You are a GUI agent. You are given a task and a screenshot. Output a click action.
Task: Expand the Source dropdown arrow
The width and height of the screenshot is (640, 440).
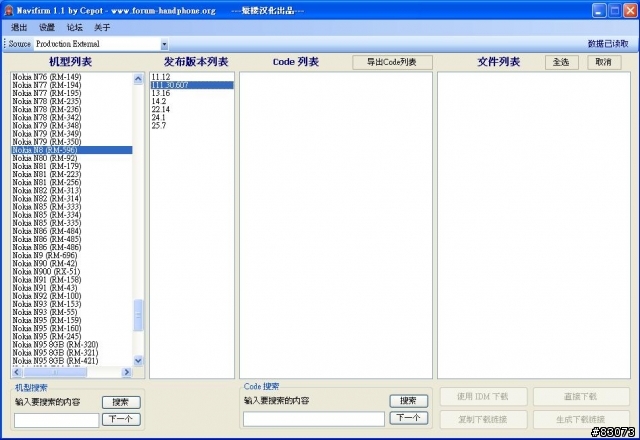164,44
